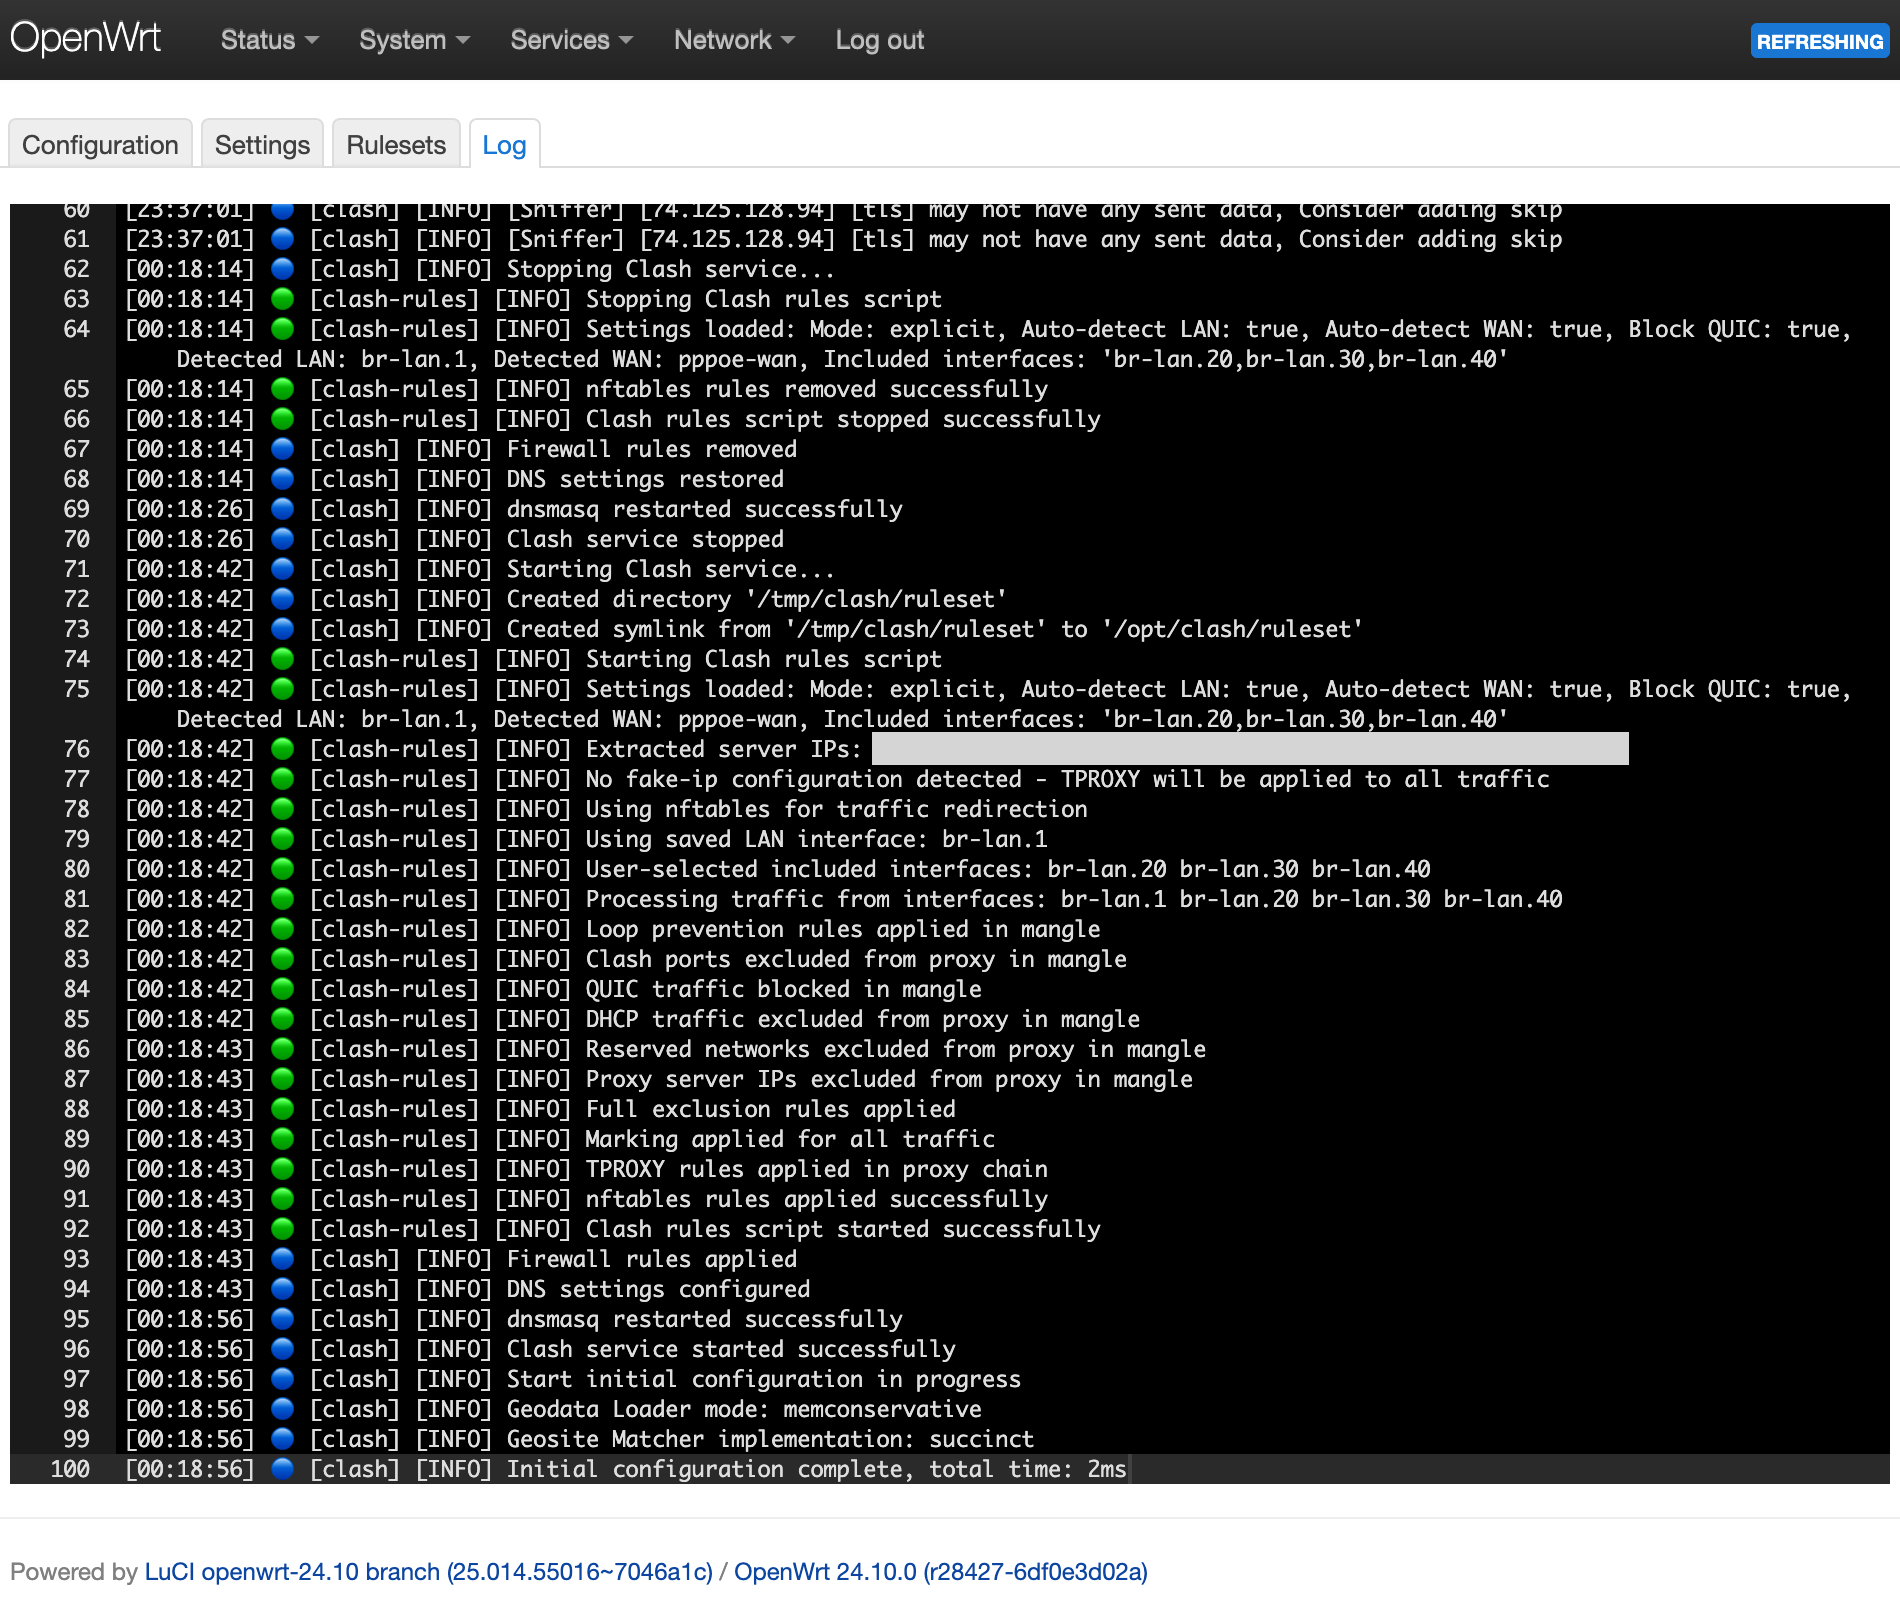Click 'dnsmasq restarted successfully' on line 69

(x=704, y=509)
